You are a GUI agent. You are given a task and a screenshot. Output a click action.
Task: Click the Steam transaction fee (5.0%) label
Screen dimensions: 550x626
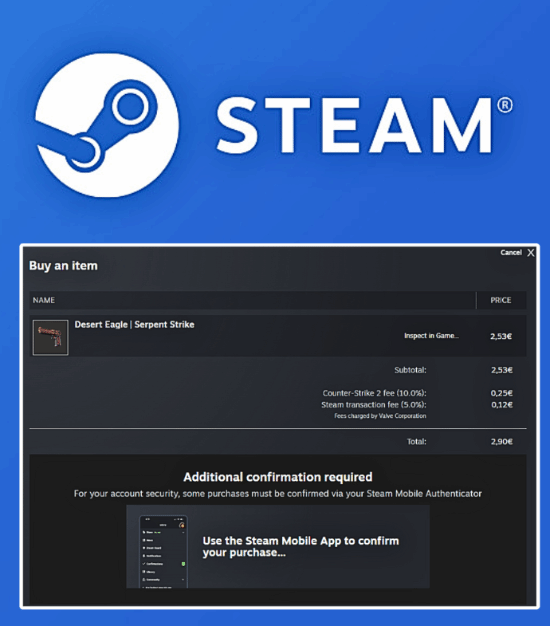(x=374, y=404)
